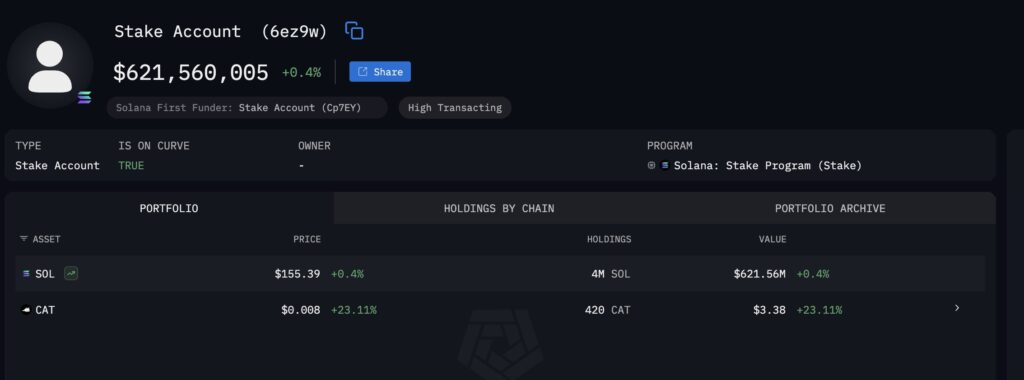Click the HOLDINGS column header
1024x380 pixels.
pos(609,239)
